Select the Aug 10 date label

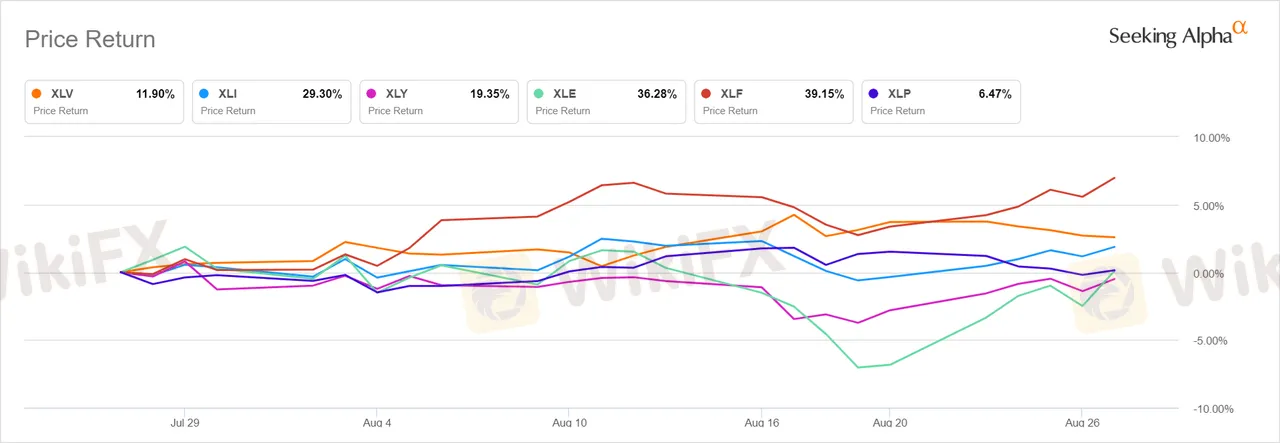(x=569, y=423)
